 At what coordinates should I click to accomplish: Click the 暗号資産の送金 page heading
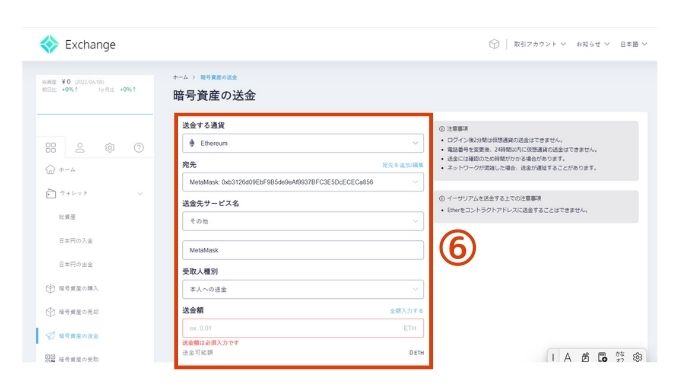pos(214,95)
